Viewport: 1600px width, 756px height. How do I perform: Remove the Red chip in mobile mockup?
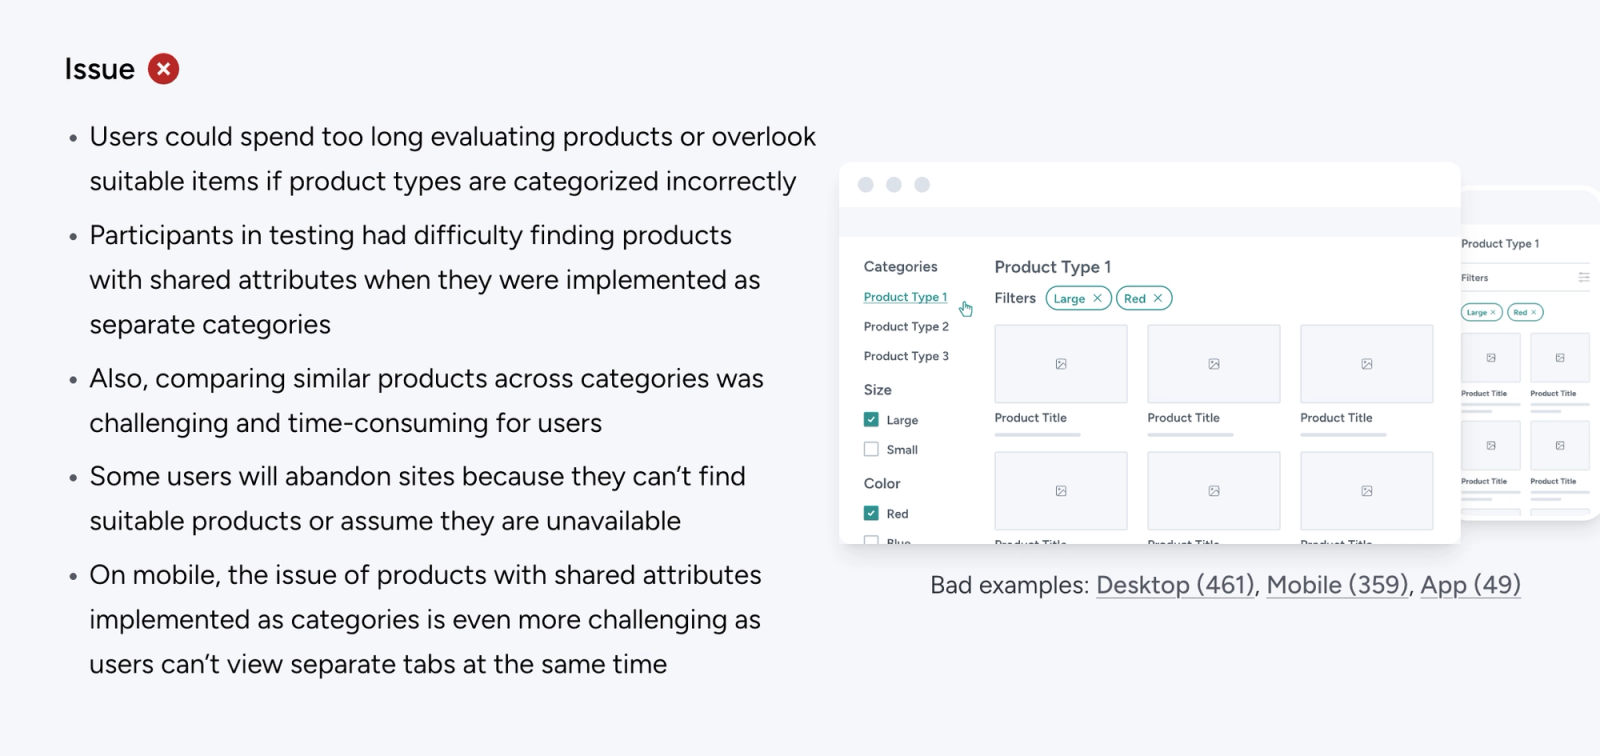click(x=1534, y=312)
